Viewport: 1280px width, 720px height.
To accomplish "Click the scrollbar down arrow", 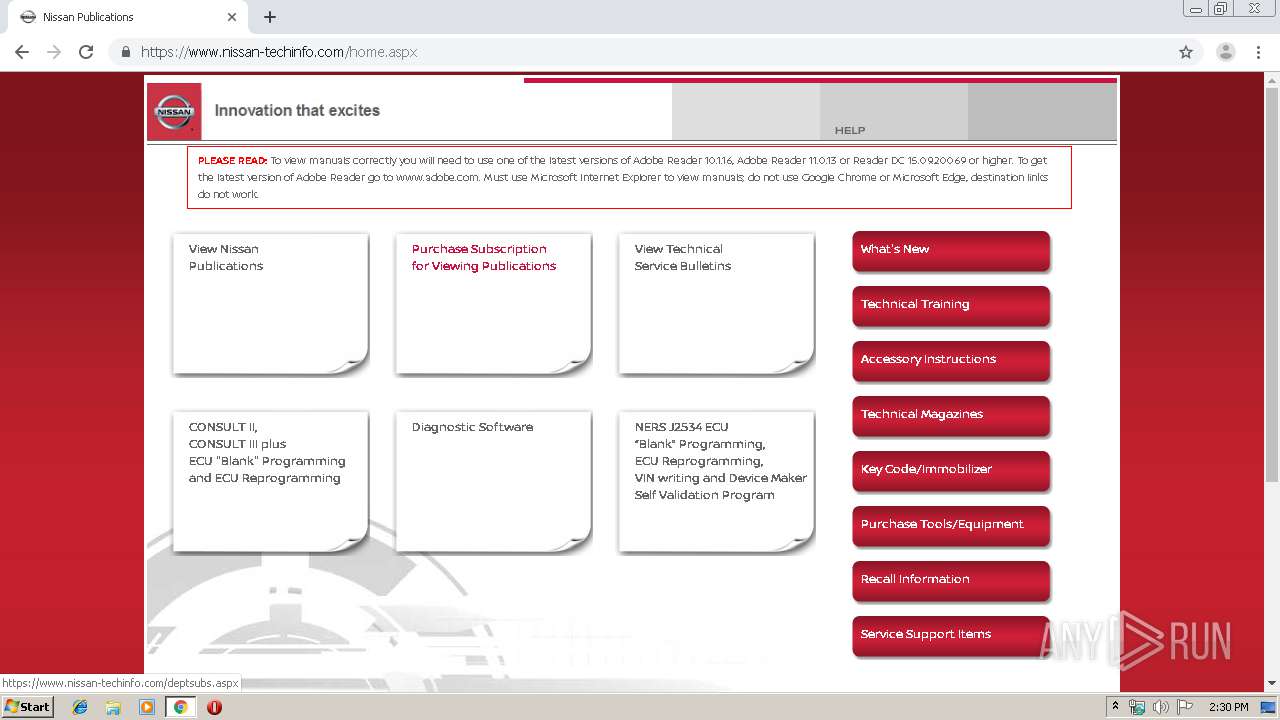I will [1272, 683].
